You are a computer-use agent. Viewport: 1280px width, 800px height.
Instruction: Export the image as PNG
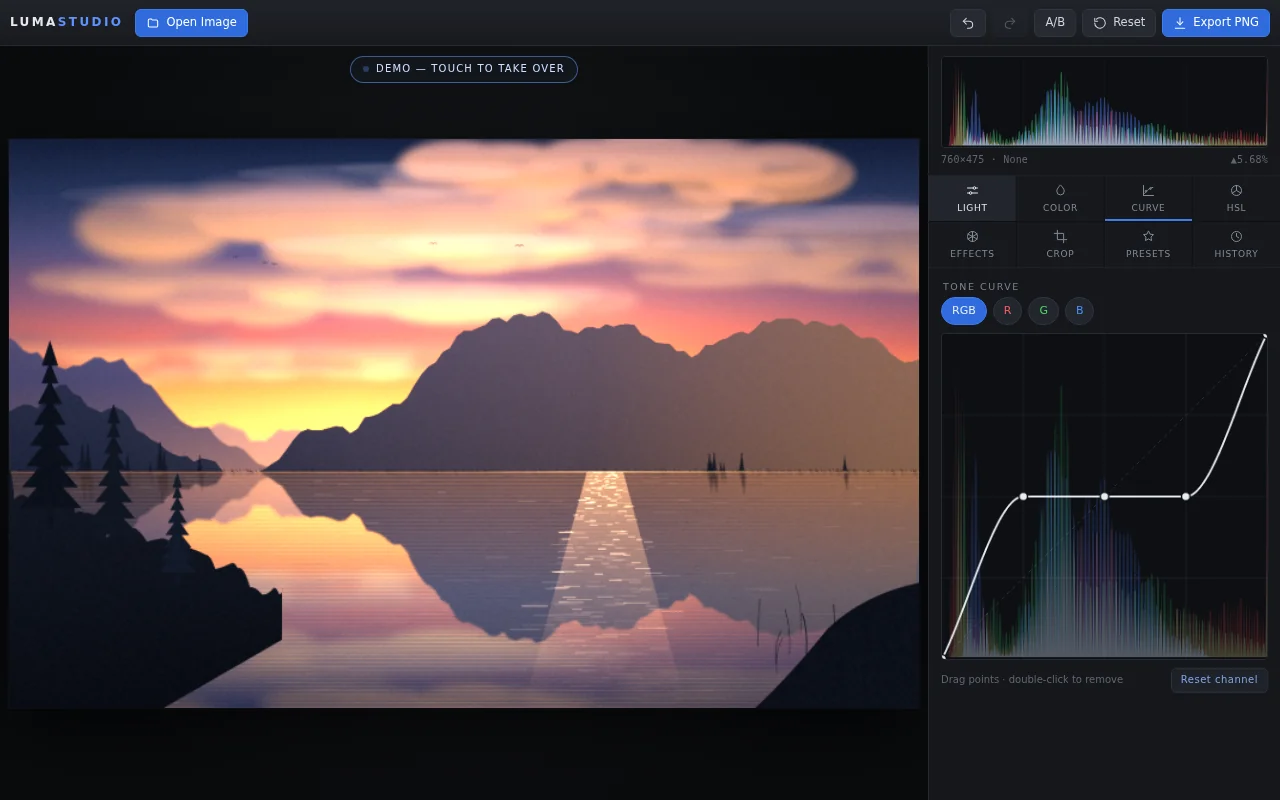coord(1215,23)
